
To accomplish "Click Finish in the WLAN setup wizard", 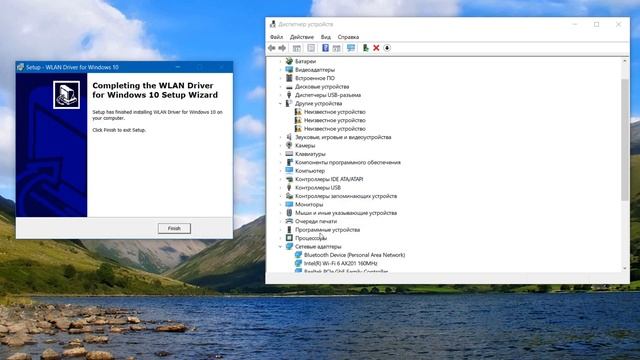I will pos(174,229).
